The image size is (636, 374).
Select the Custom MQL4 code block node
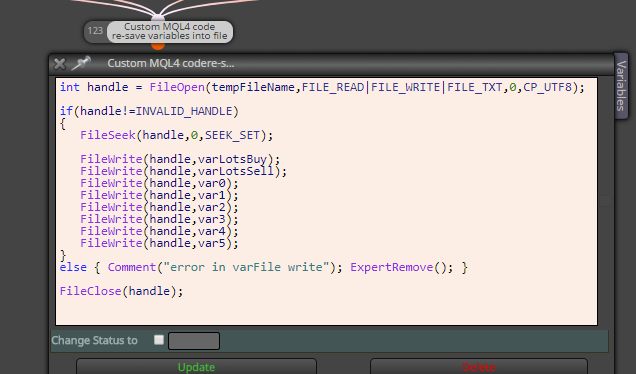pyautogui.click(x=170, y=31)
